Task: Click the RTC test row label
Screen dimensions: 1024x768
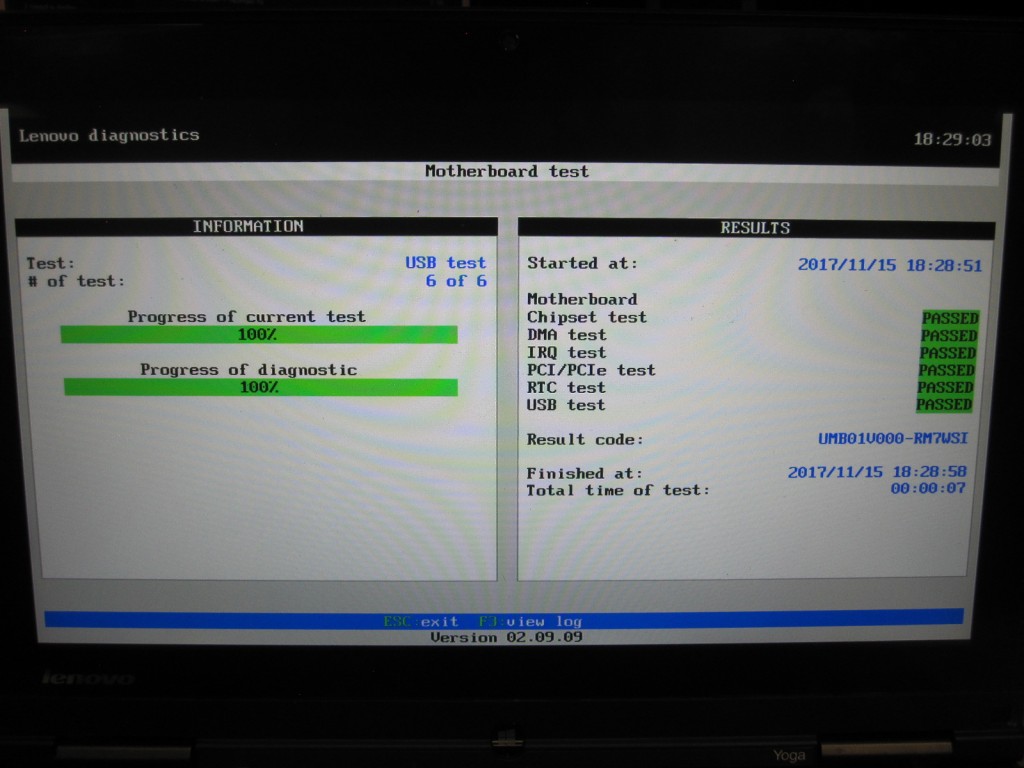Action: 566,388
